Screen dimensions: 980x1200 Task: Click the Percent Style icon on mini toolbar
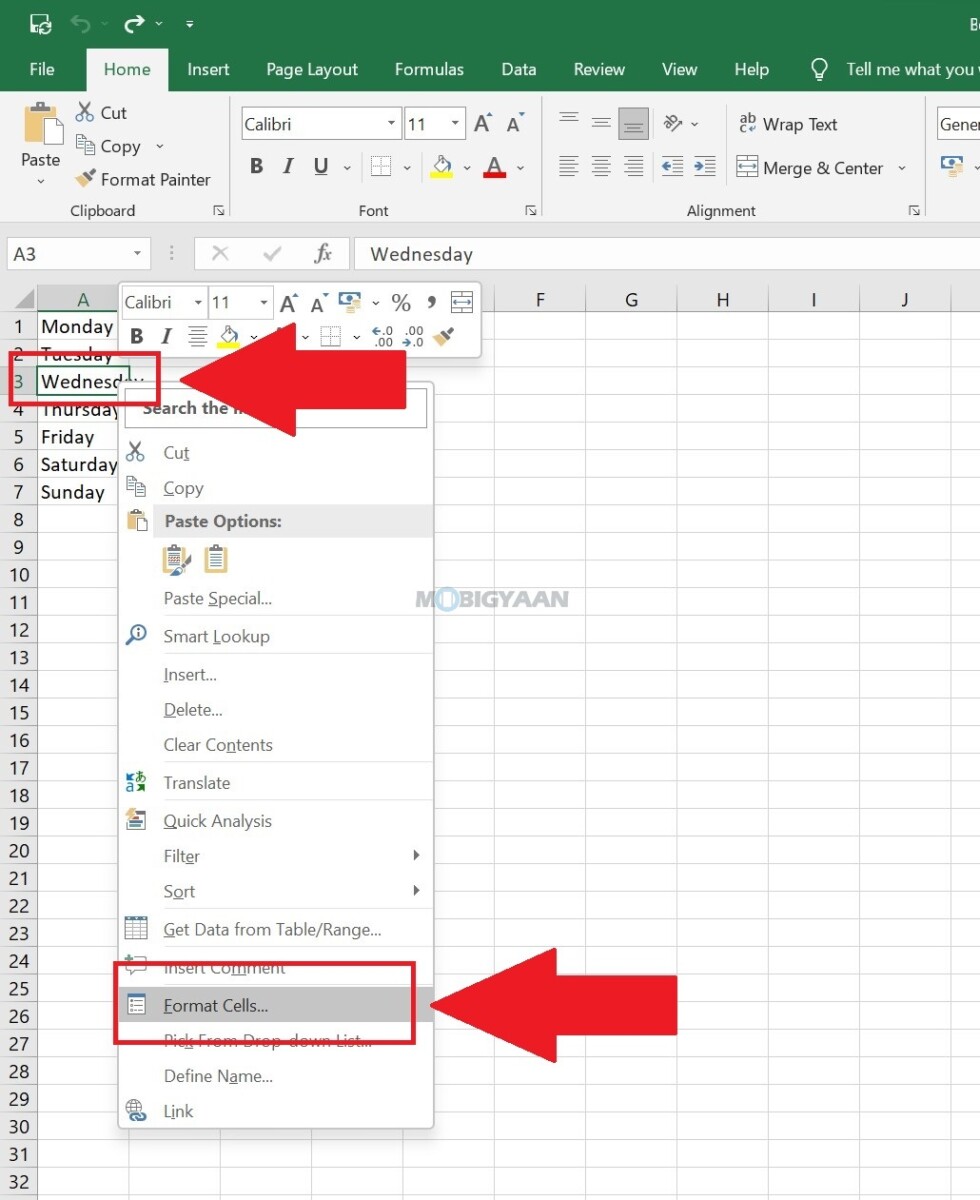(401, 301)
